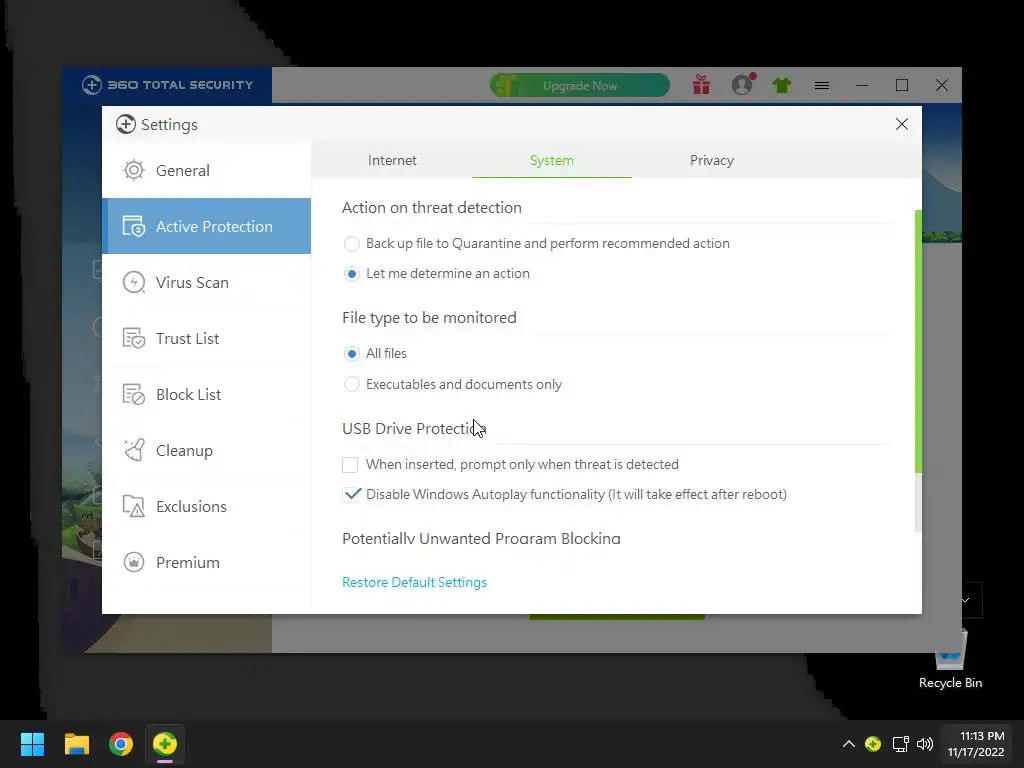
Task: Open network status tray icon
Action: point(901,744)
